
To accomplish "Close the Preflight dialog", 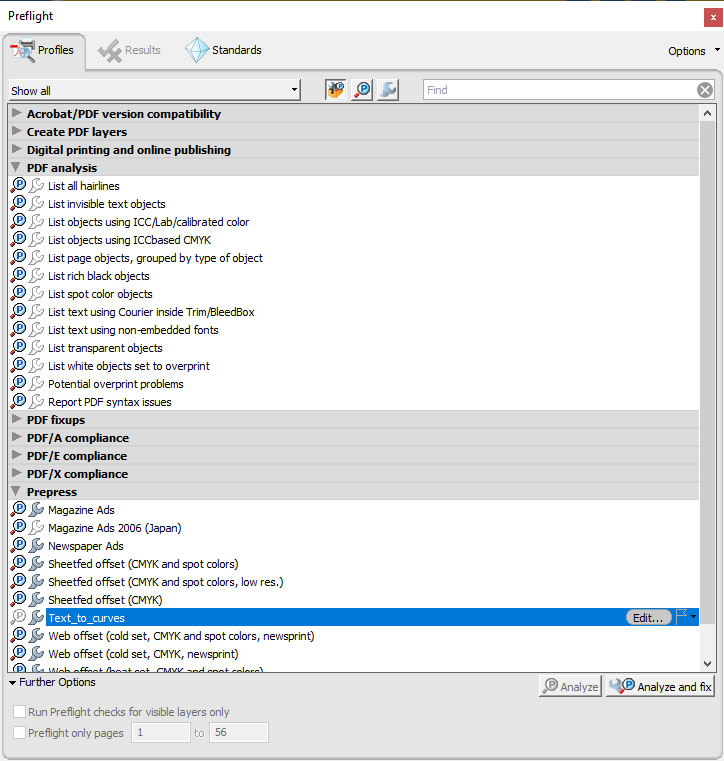I will pyautogui.click(x=713, y=17).
